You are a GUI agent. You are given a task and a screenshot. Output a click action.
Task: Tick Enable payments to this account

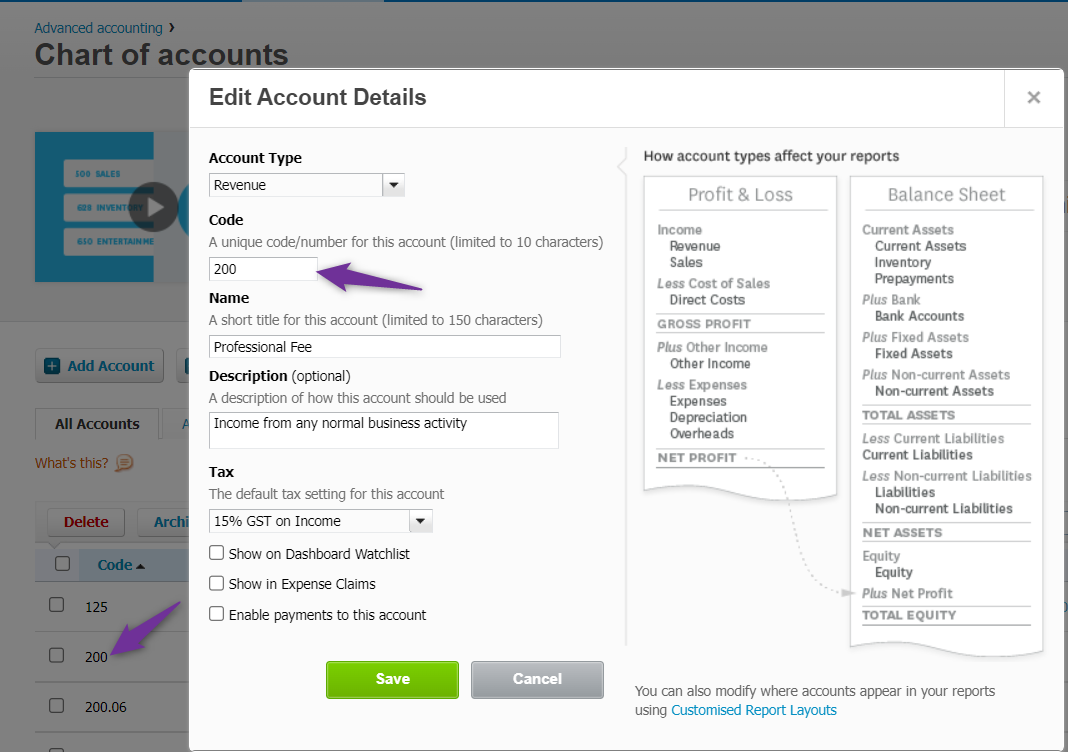[x=217, y=614]
